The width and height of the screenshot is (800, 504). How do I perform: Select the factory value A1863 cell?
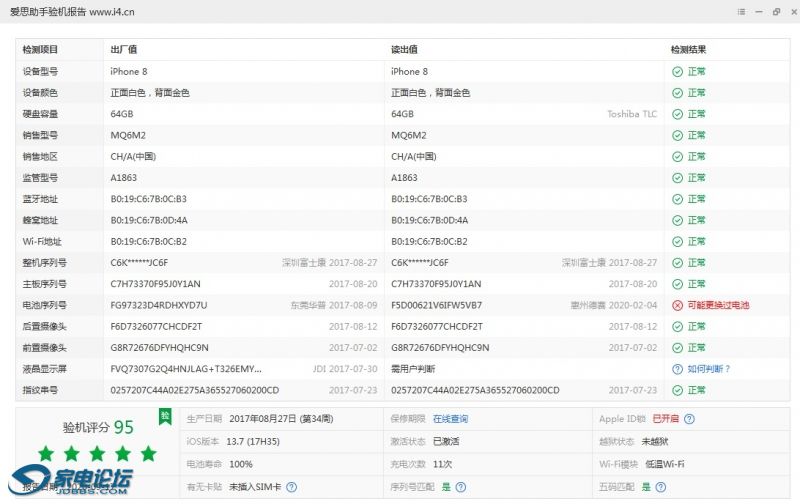point(123,178)
